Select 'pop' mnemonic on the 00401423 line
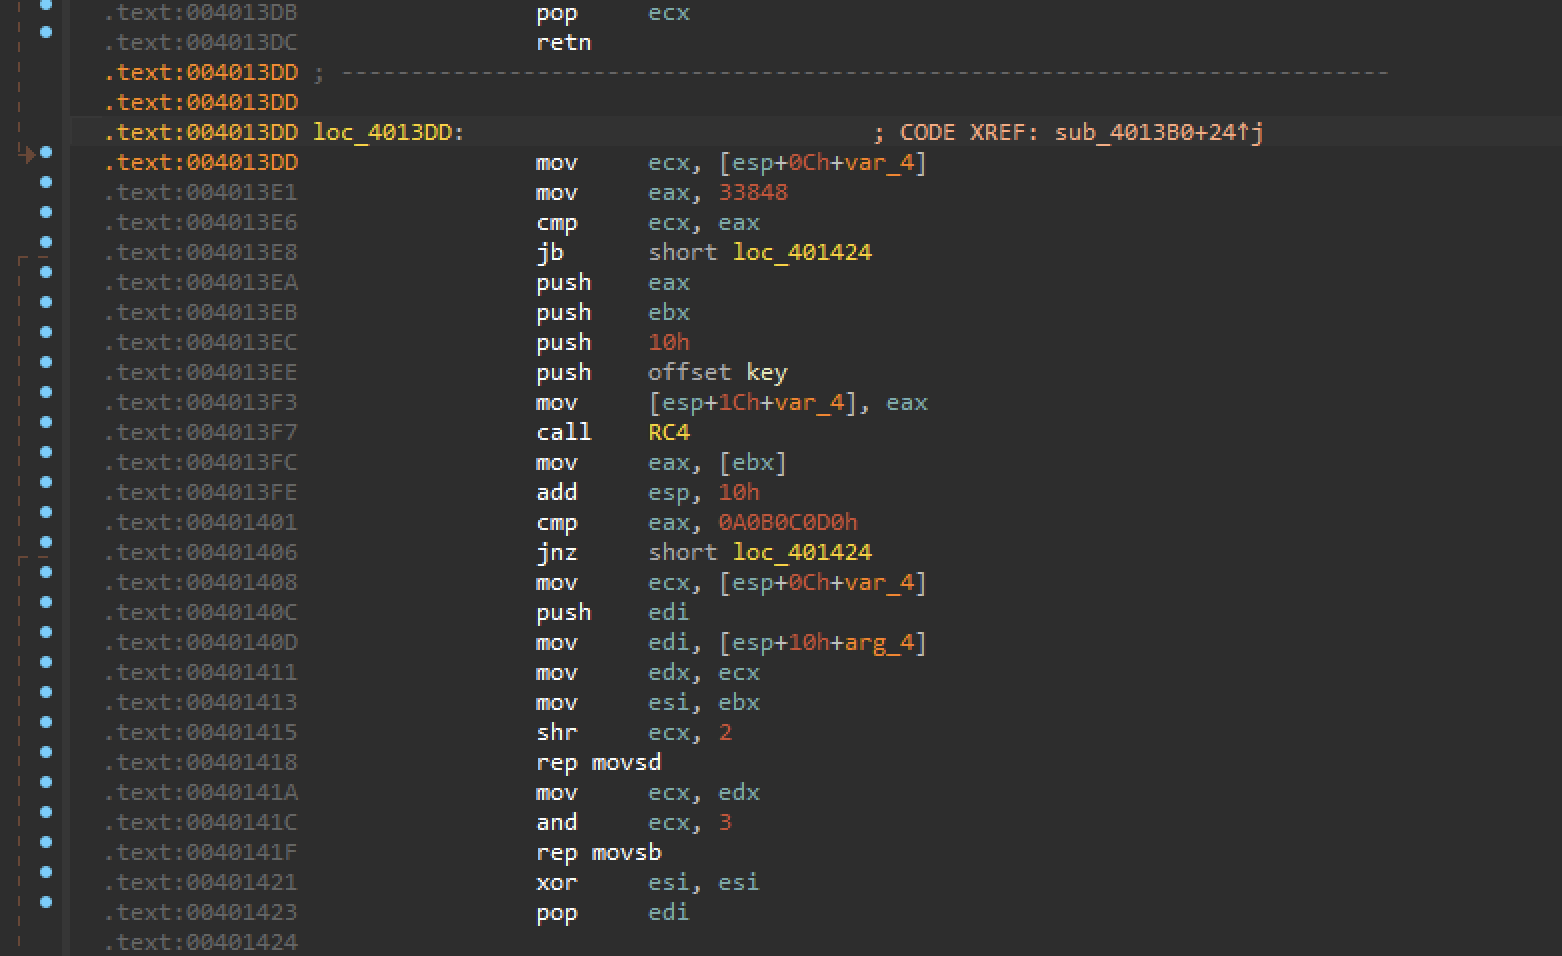 [x=557, y=913]
